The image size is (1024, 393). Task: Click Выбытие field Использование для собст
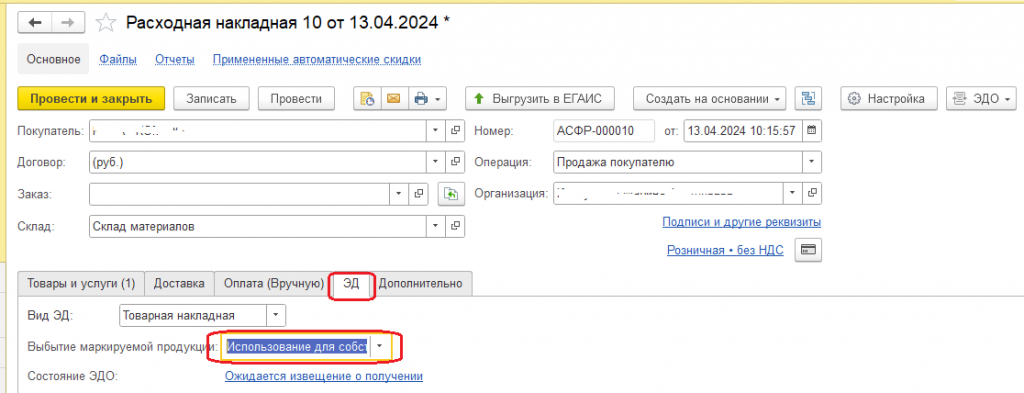pos(297,347)
